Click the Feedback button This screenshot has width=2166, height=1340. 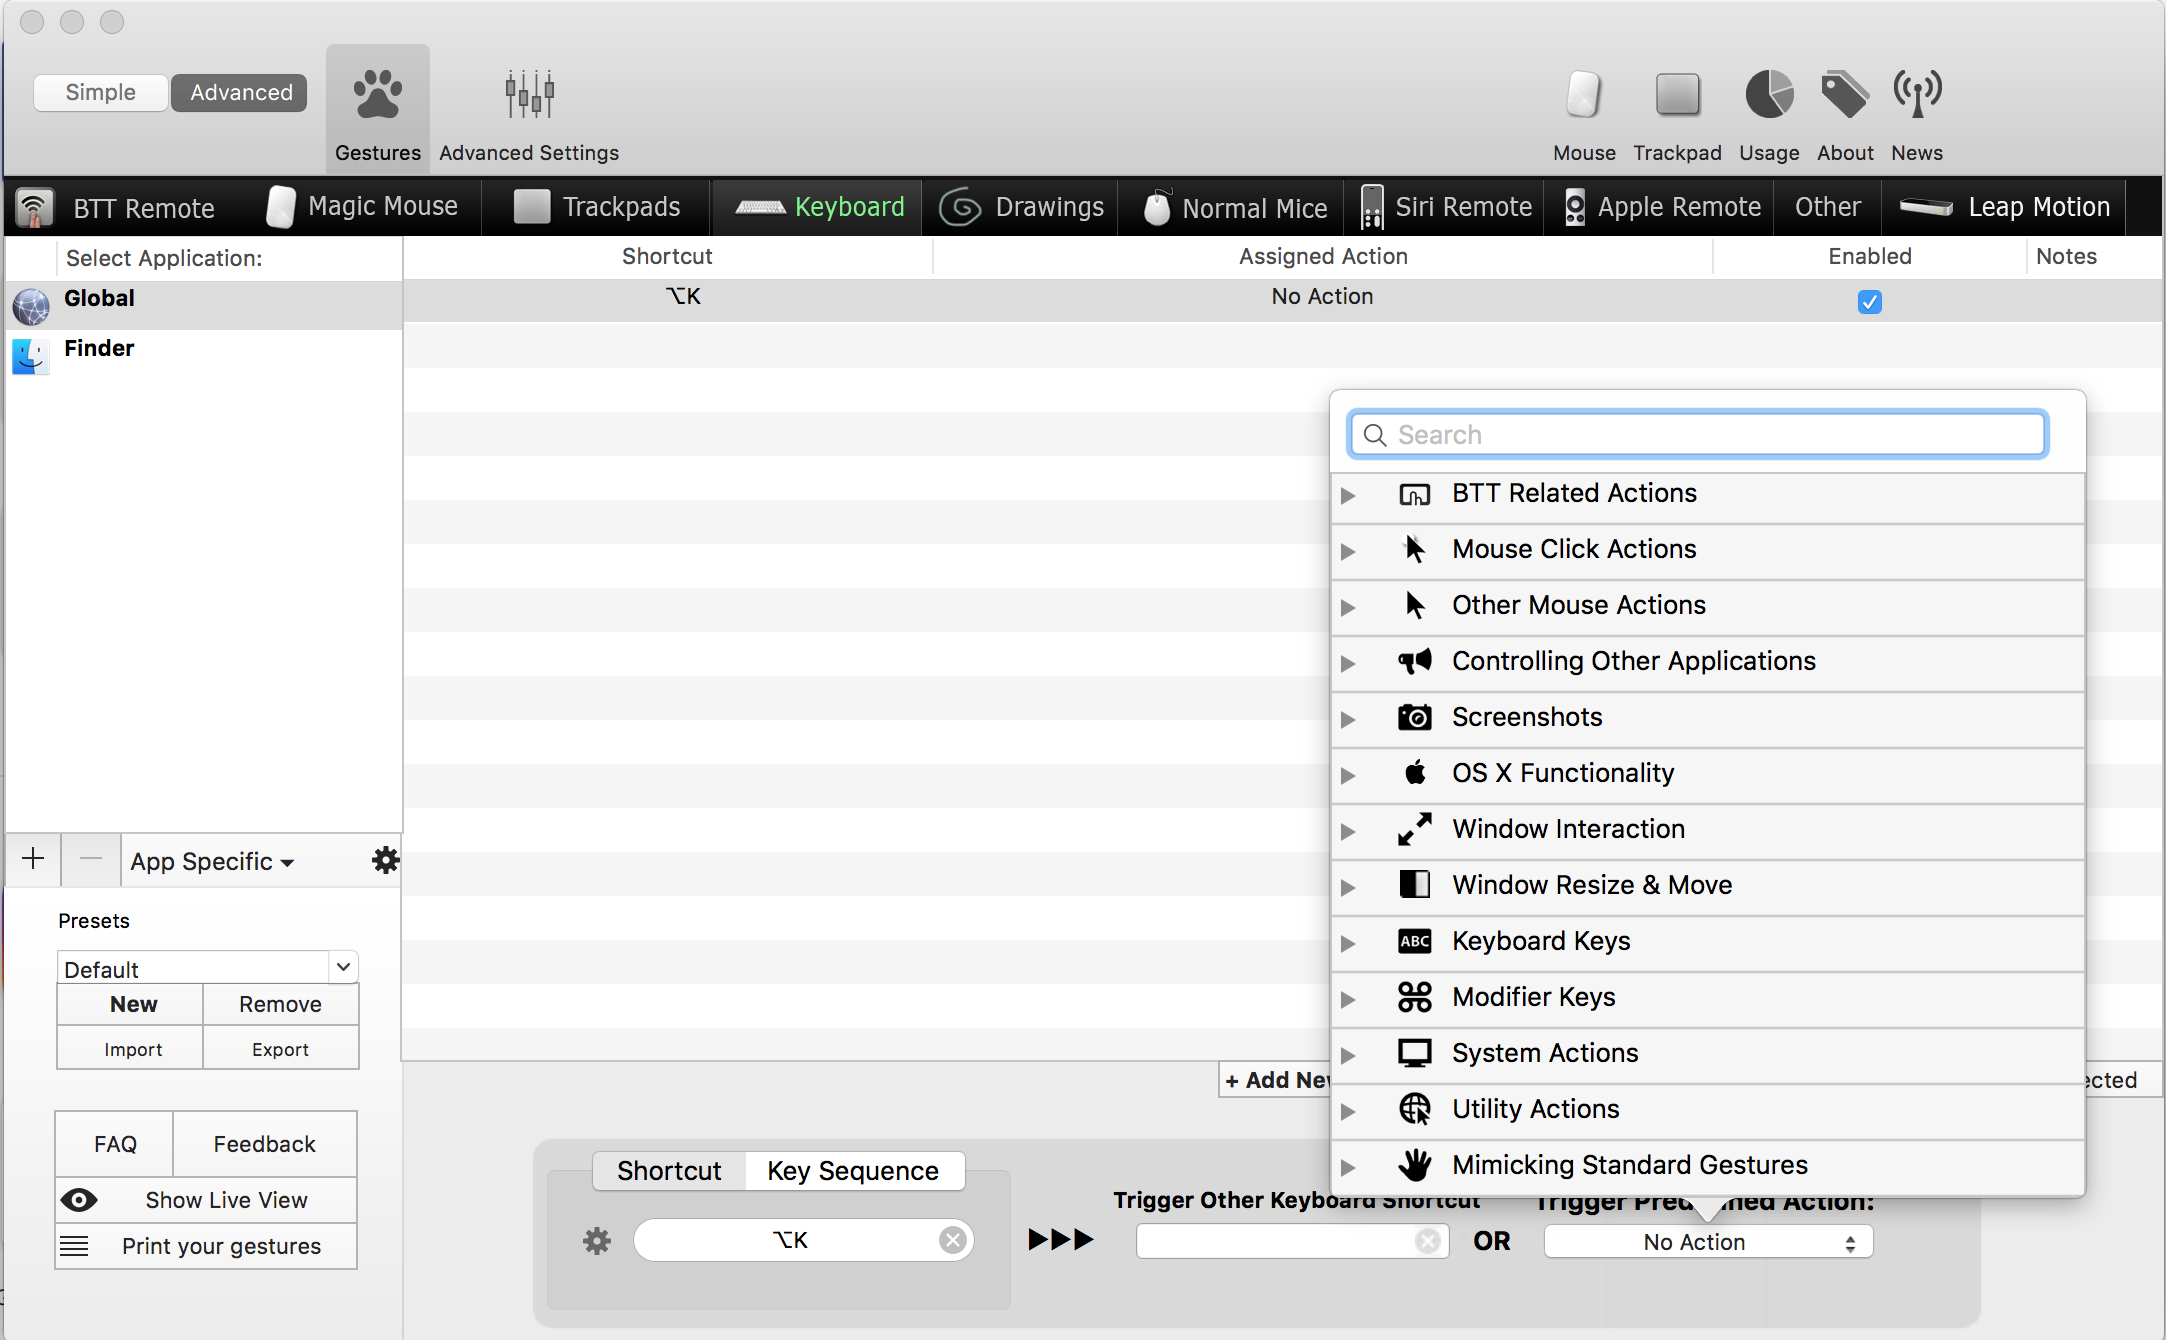pos(264,1144)
